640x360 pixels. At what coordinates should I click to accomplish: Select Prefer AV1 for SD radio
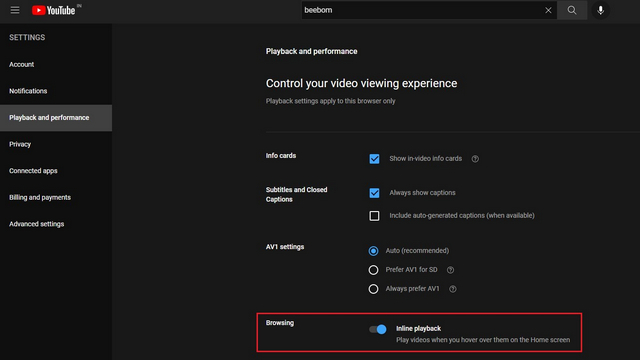point(373,270)
